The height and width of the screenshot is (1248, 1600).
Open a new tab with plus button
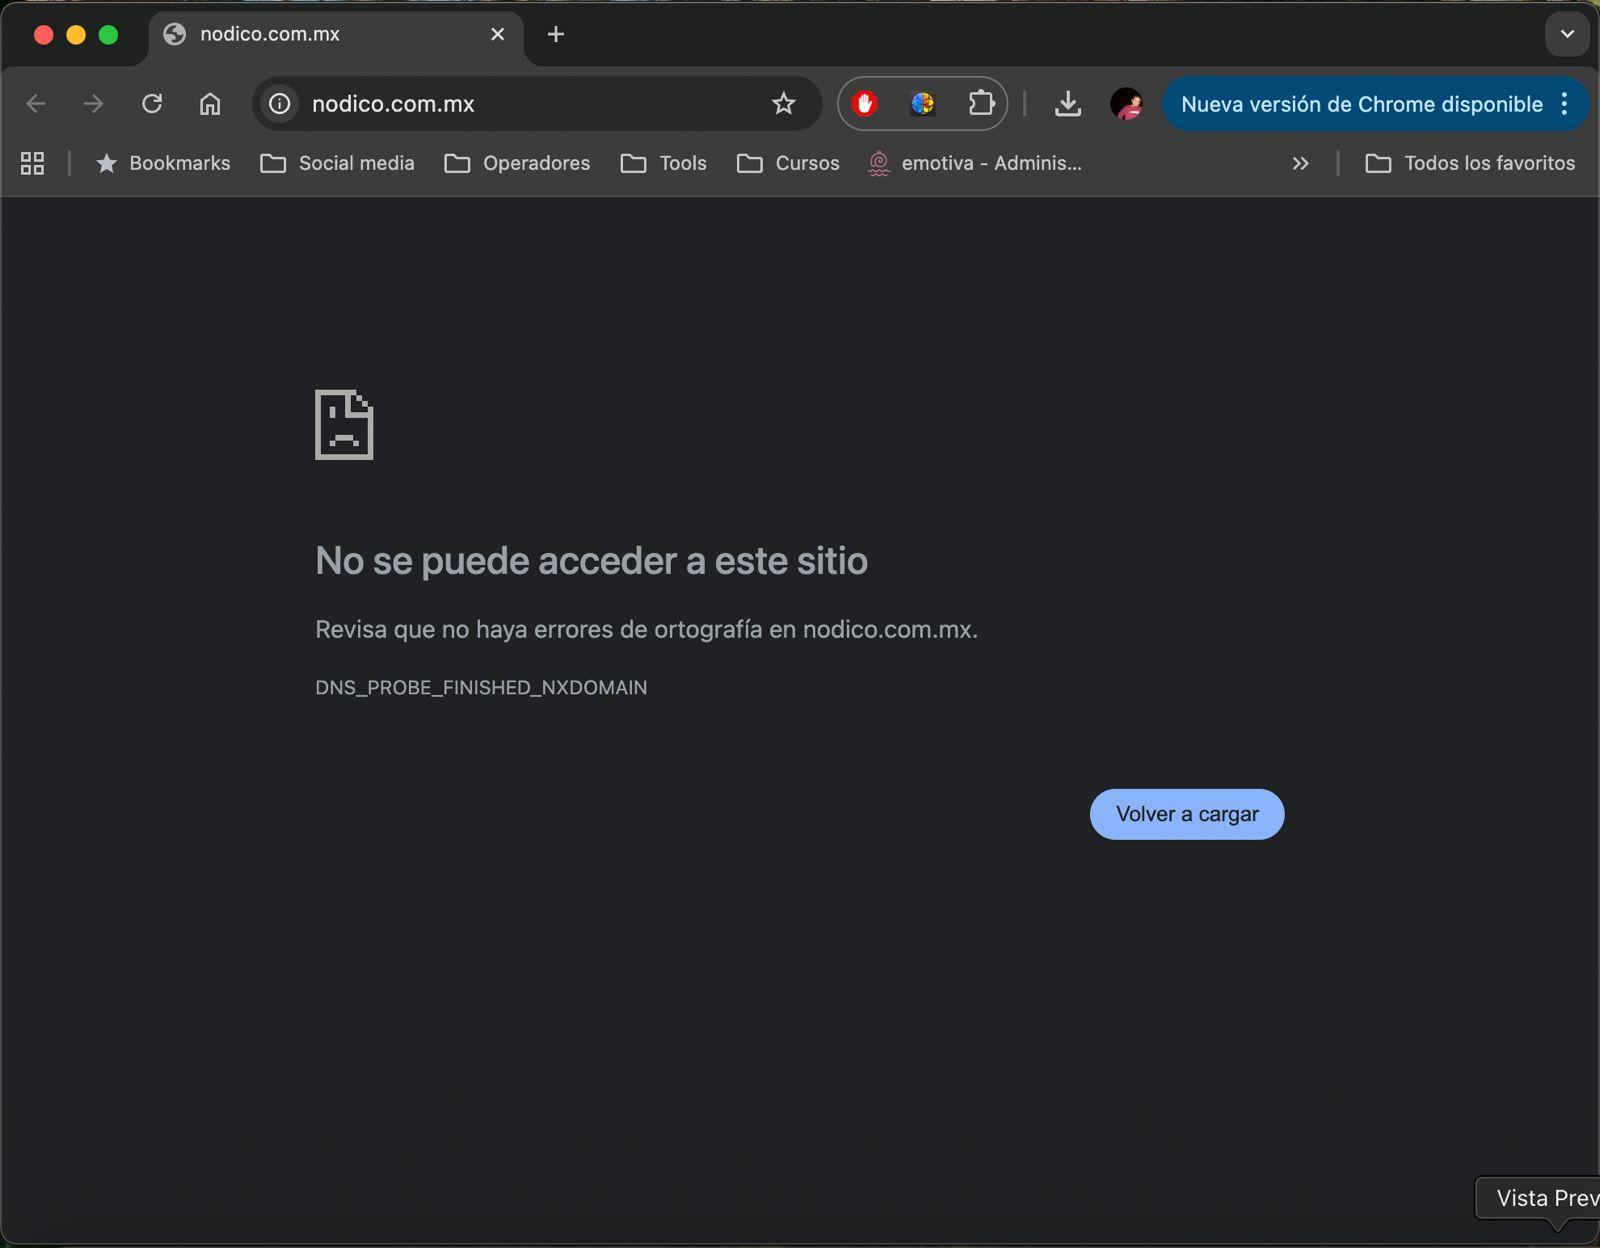[556, 35]
